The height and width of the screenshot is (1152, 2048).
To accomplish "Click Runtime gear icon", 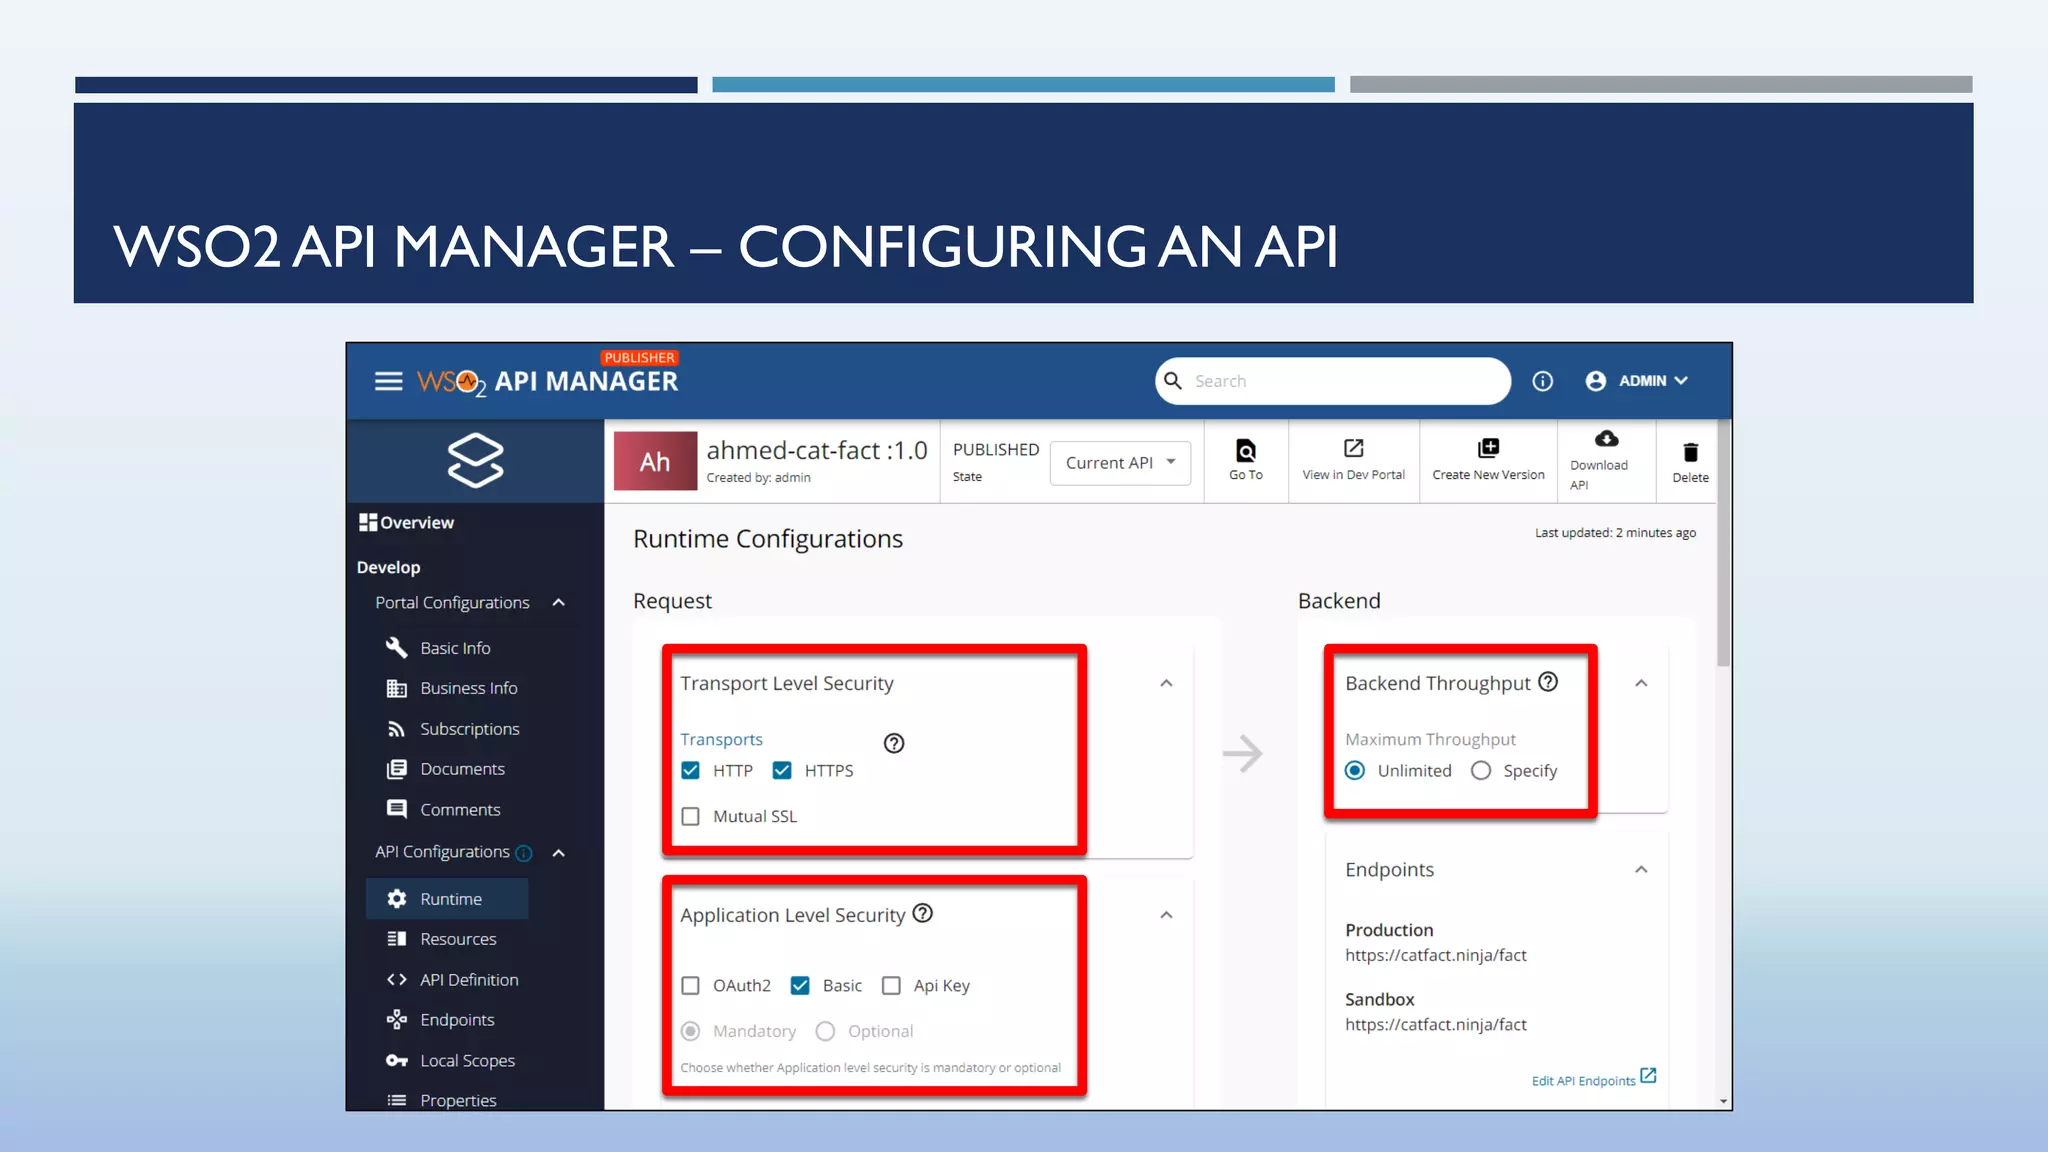I will coord(396,899).
